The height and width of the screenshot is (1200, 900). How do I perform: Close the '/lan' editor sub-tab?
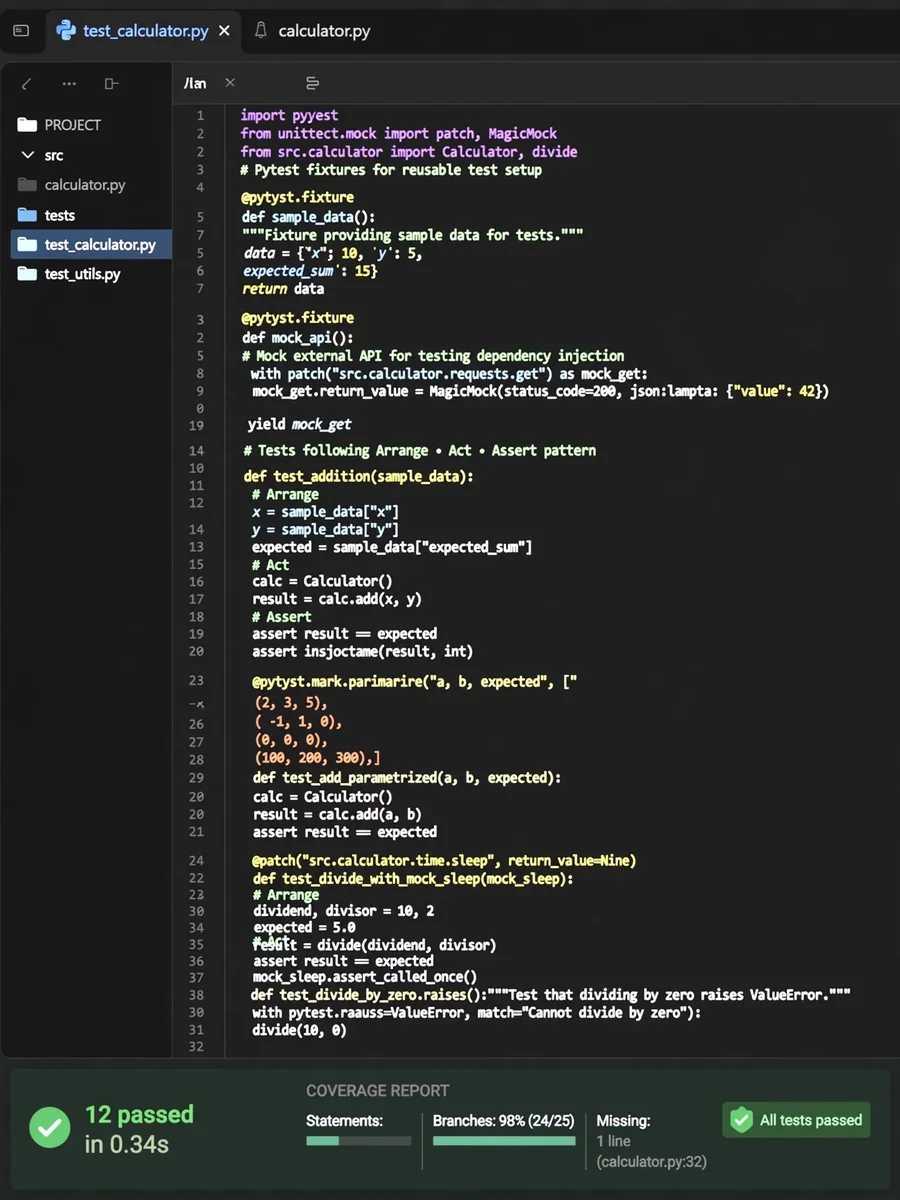pyautogui.click(x=230, y=83)
